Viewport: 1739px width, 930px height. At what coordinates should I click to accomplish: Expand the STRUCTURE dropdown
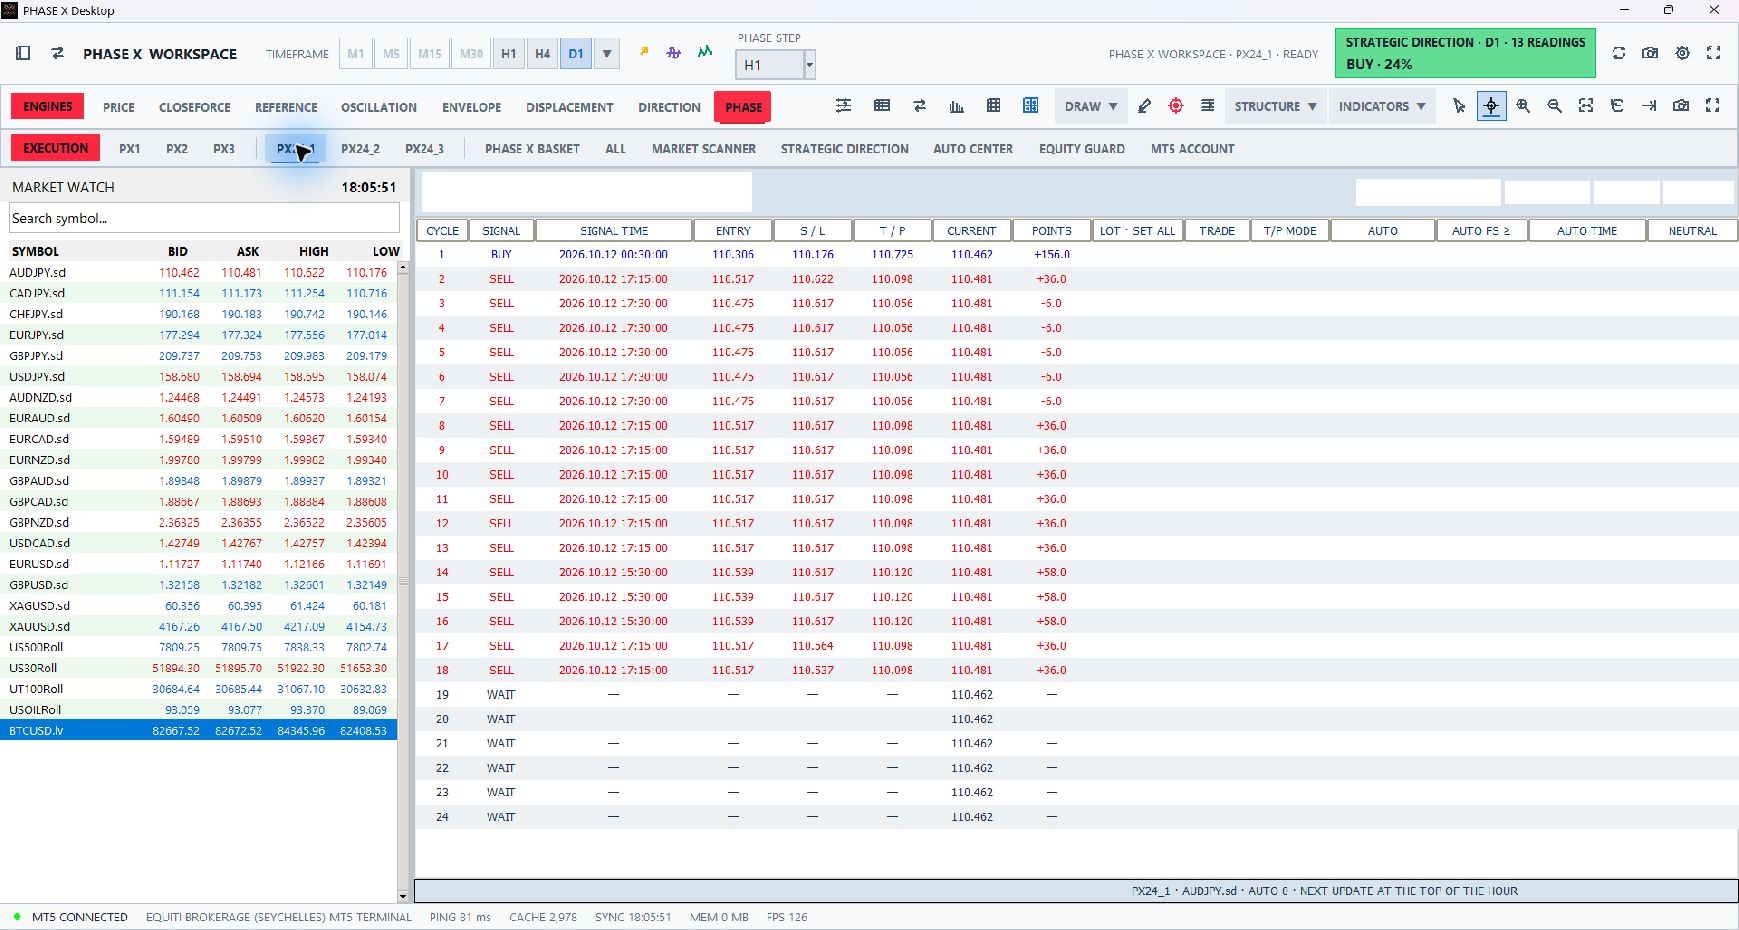point(1275,106)
